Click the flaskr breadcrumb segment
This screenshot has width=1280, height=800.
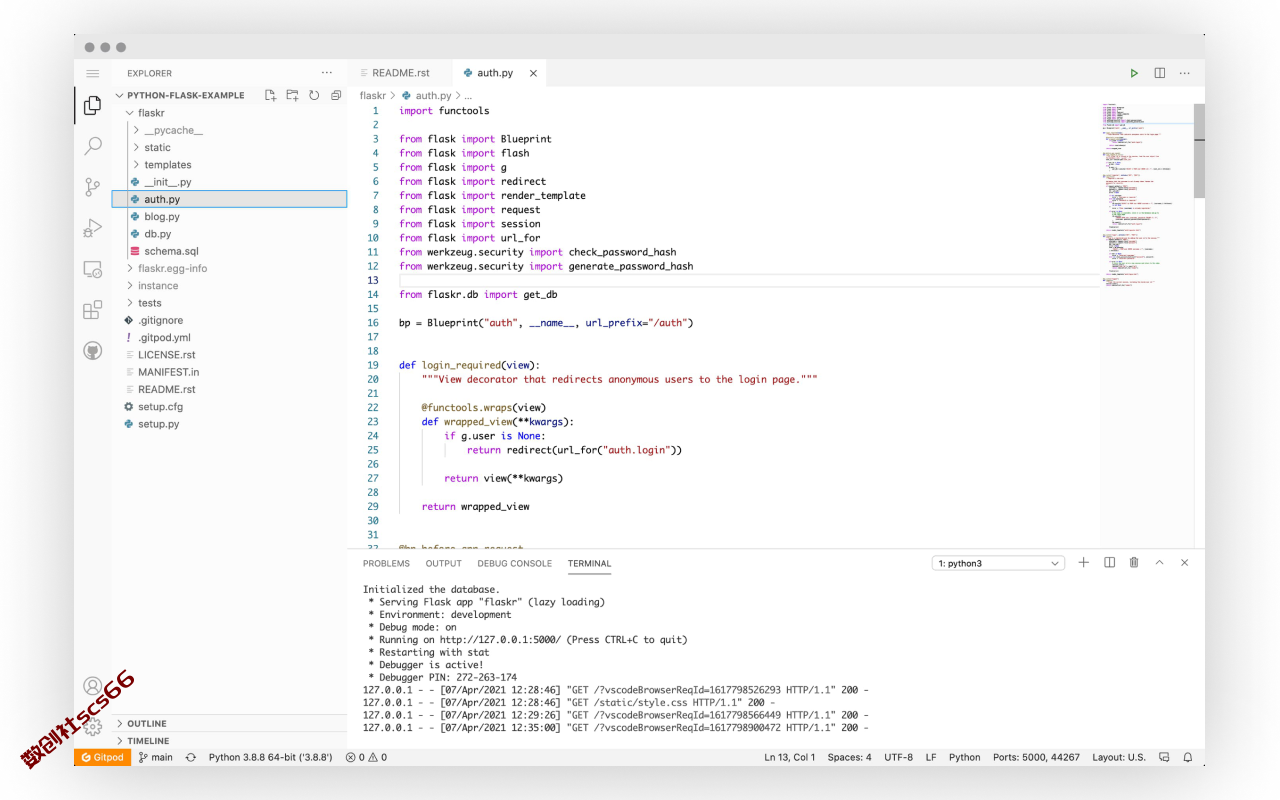click(372, 96)
